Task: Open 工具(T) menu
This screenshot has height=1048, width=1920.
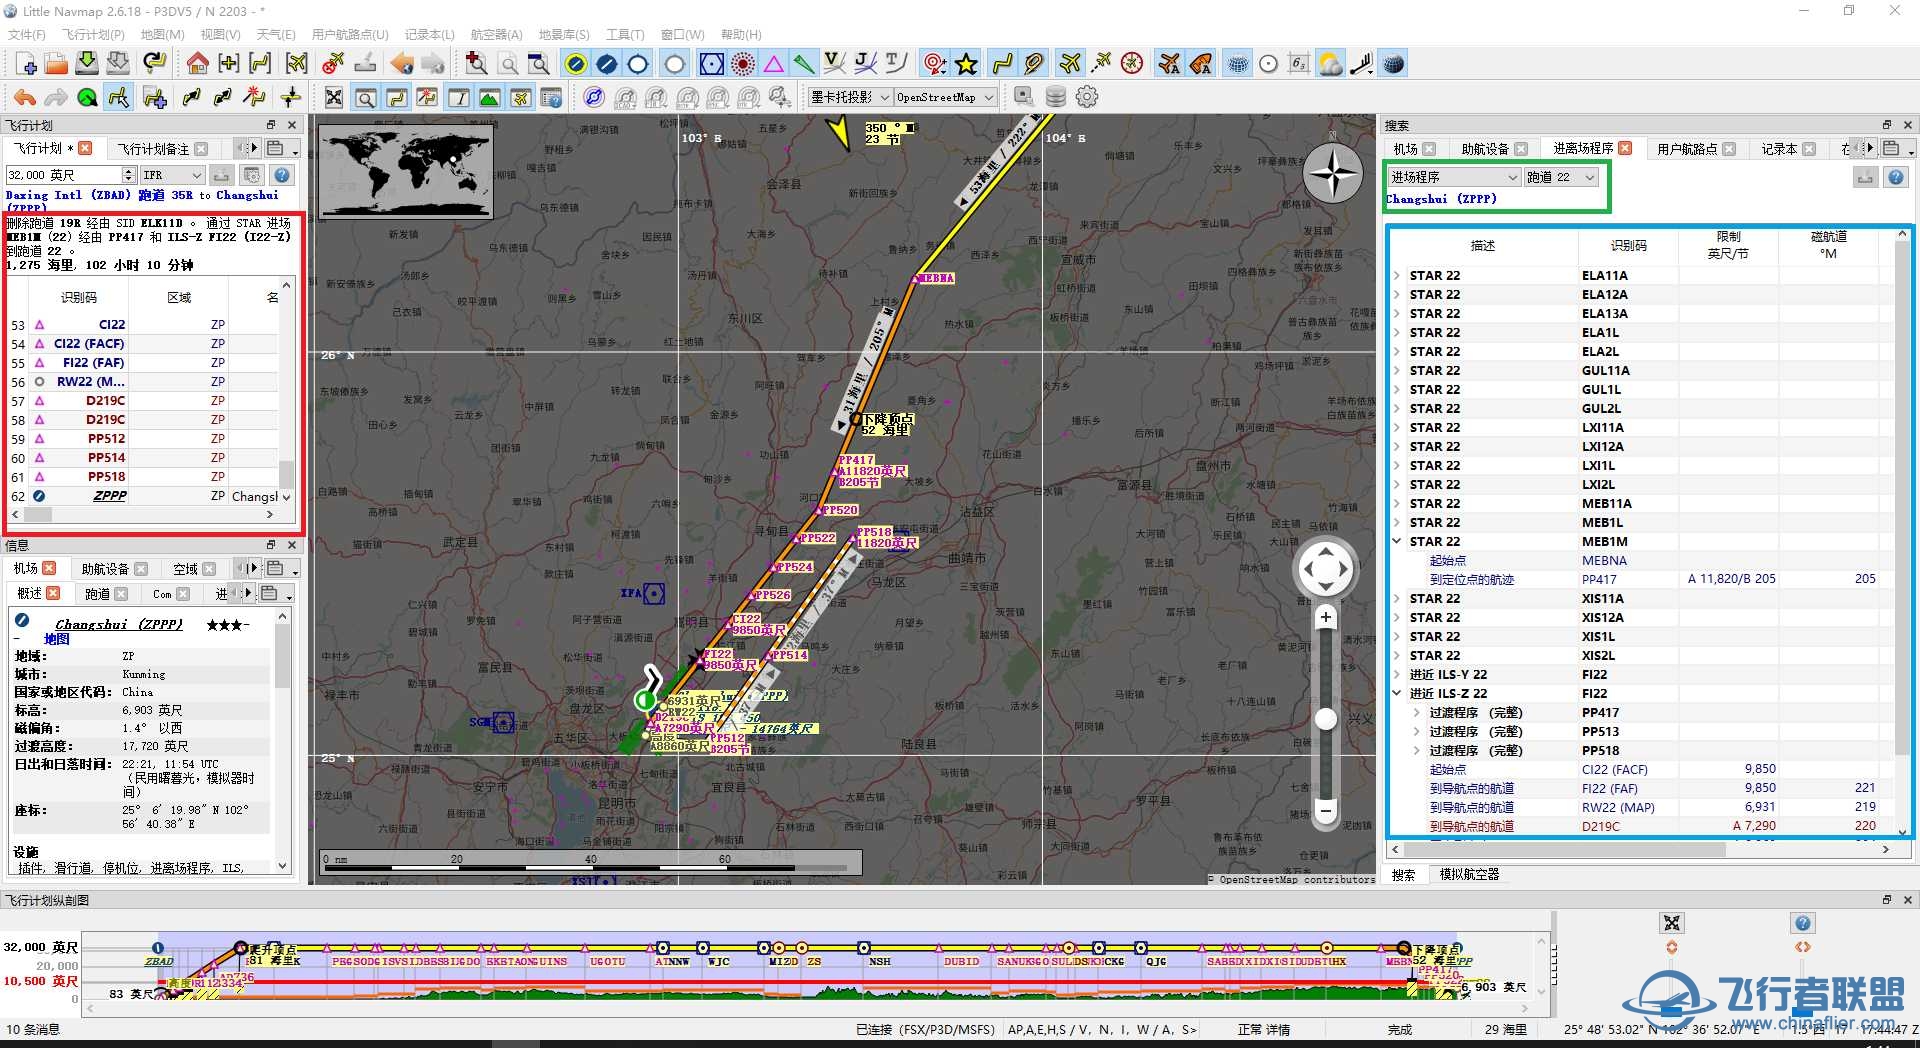Action: 625,34
